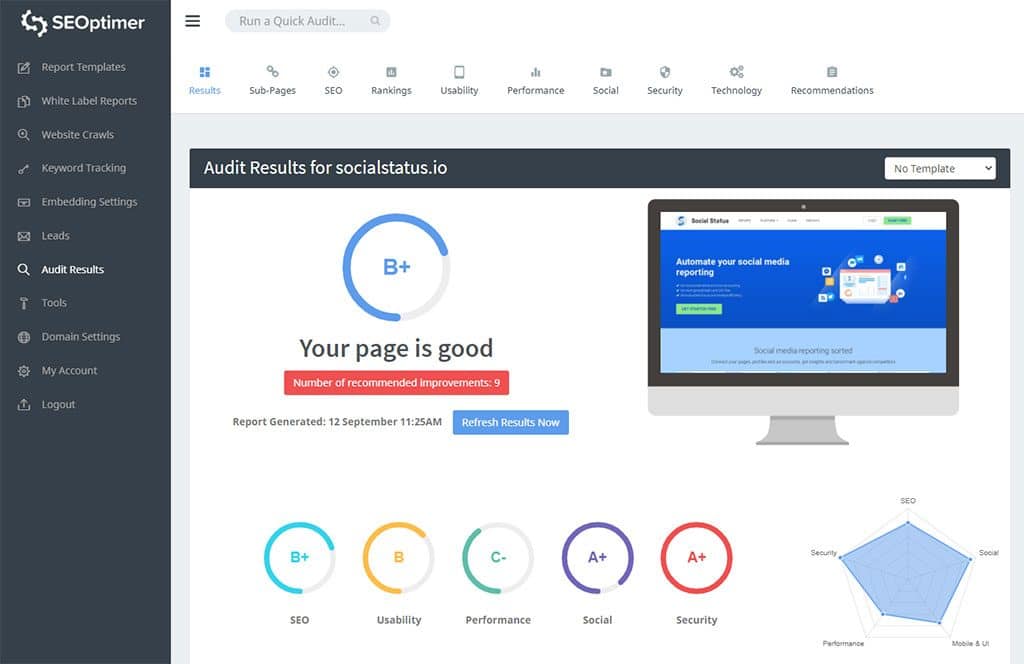Screen dimensions: 1024x664
Task: Open the Report Templates sidebar item
Action: click(x=84, y=67)
